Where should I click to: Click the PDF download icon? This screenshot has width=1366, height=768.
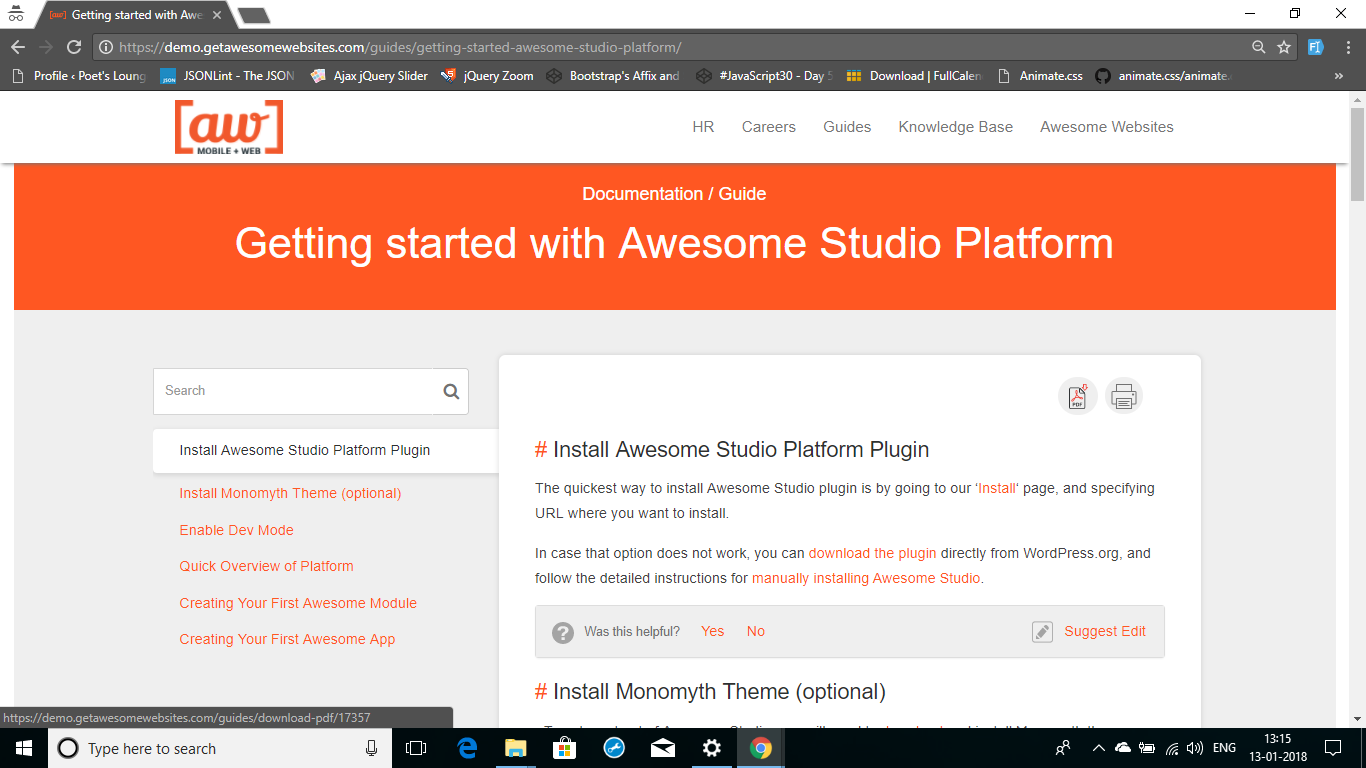pyautogui.click(x=1078, y=397)
